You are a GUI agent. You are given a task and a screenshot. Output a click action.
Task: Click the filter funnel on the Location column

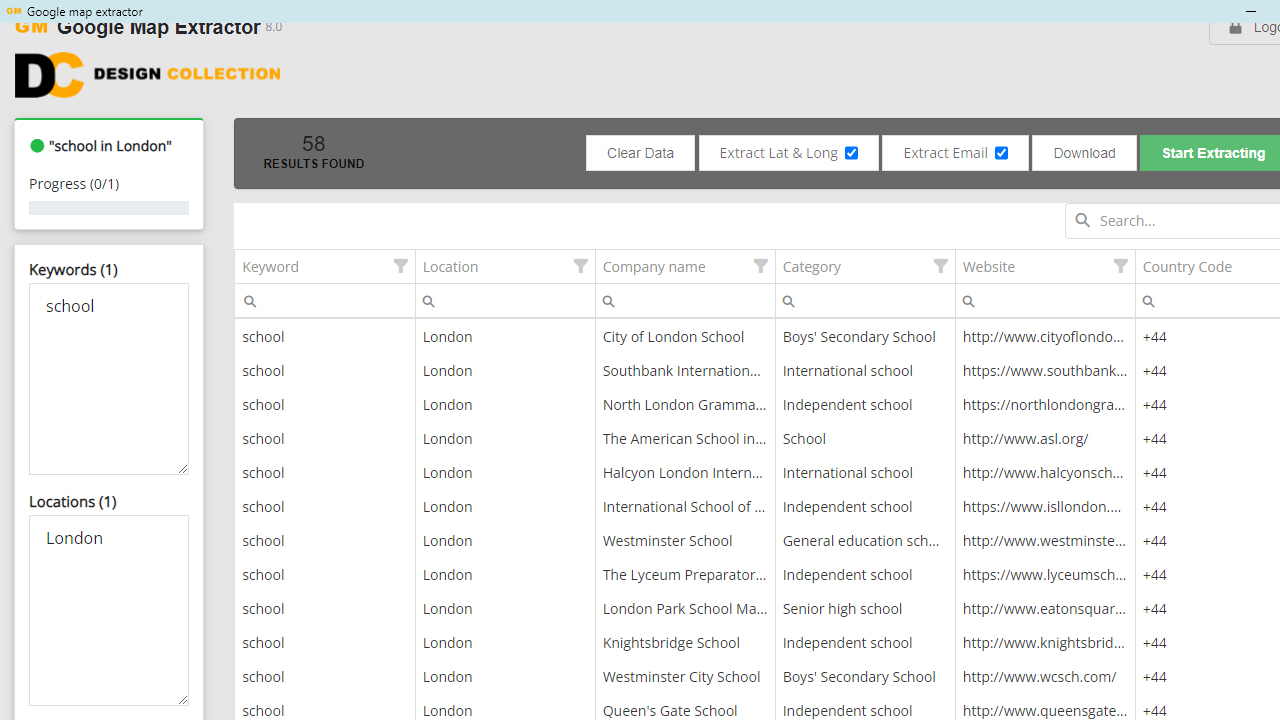click(580, 266)
